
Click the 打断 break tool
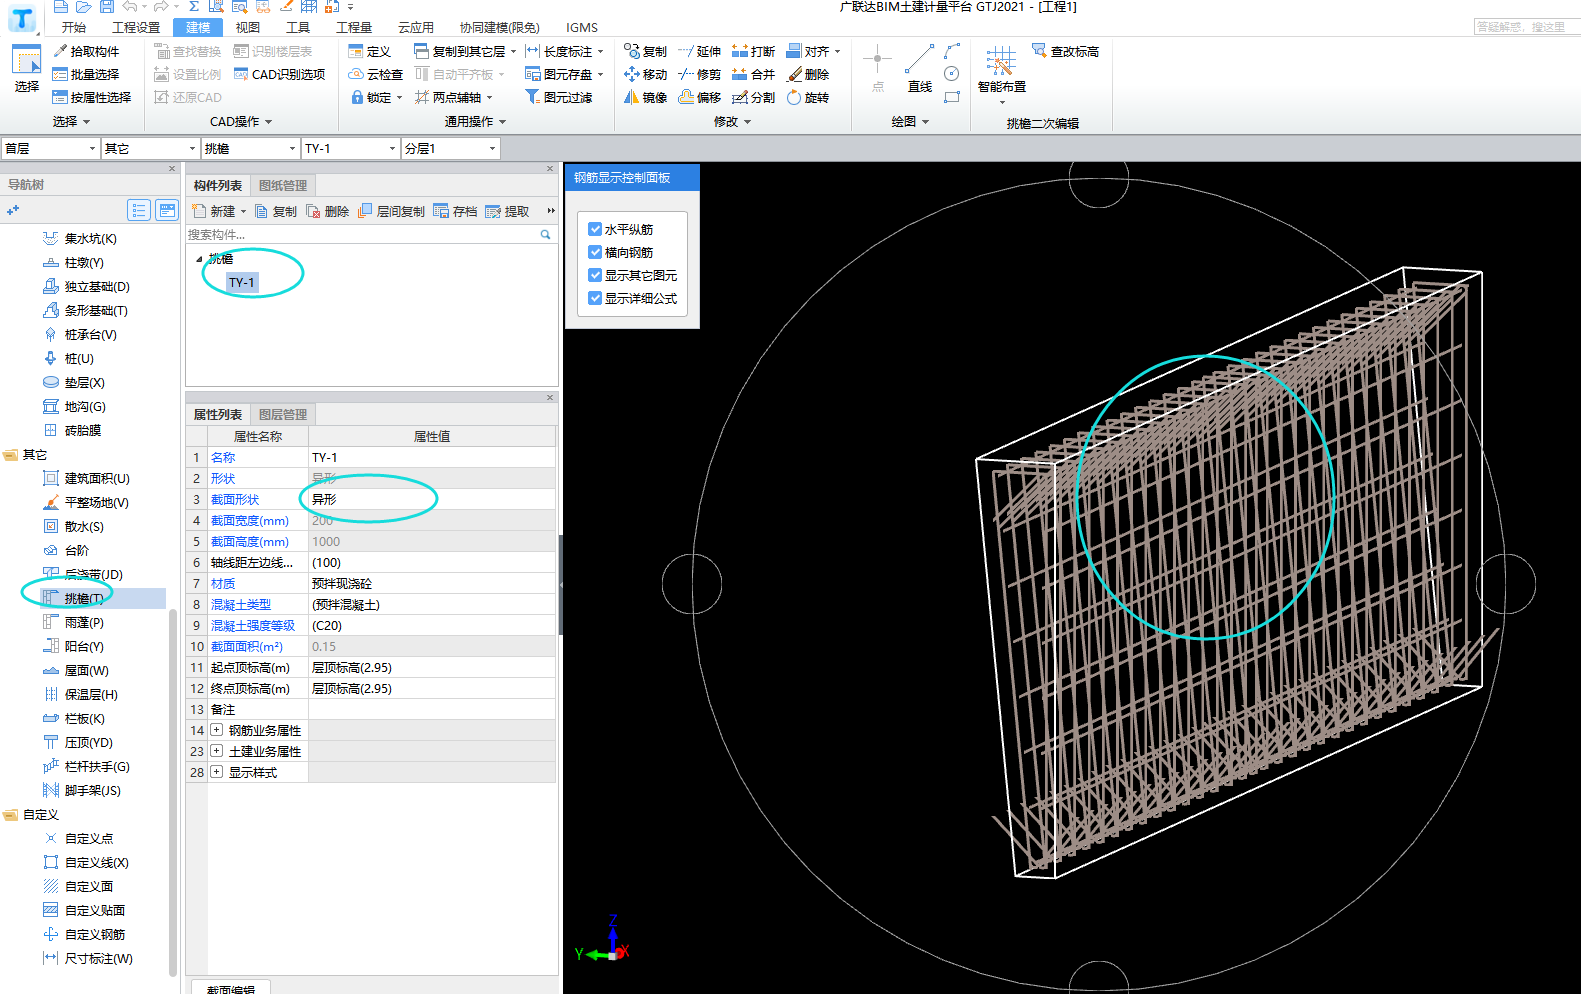[x=753, y=51]
